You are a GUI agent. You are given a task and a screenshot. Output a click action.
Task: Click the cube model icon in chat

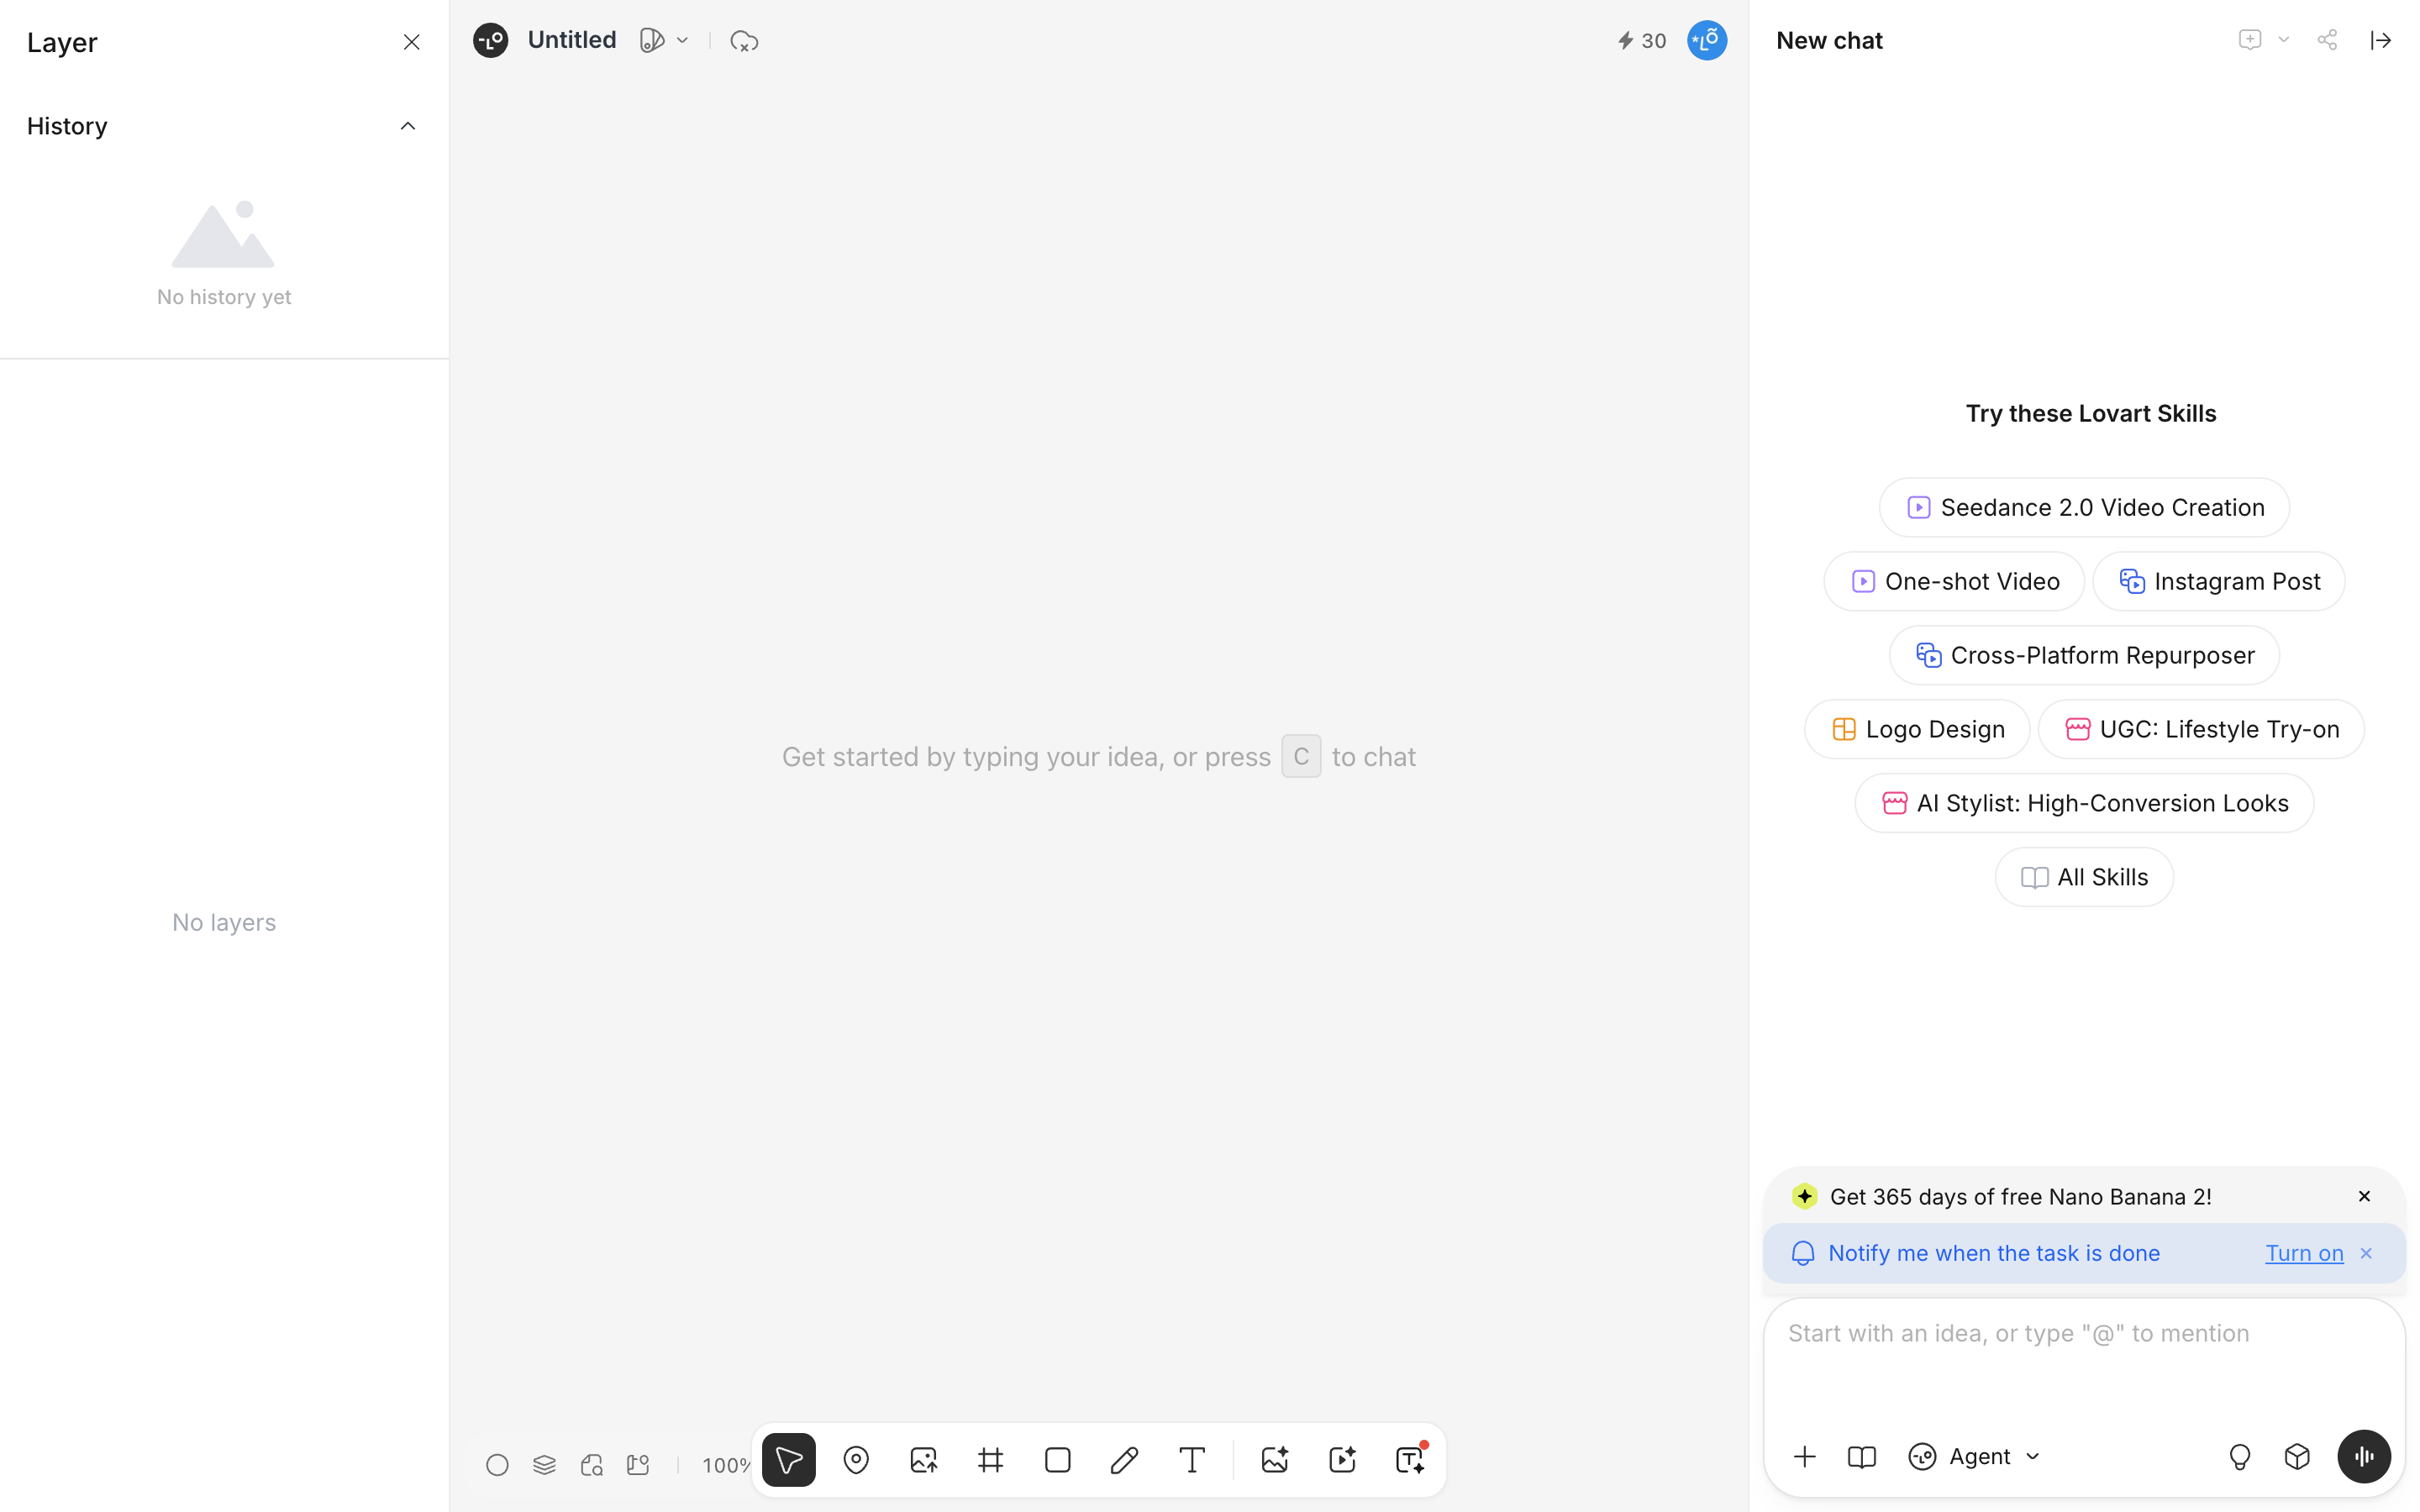[2298, 1456]
